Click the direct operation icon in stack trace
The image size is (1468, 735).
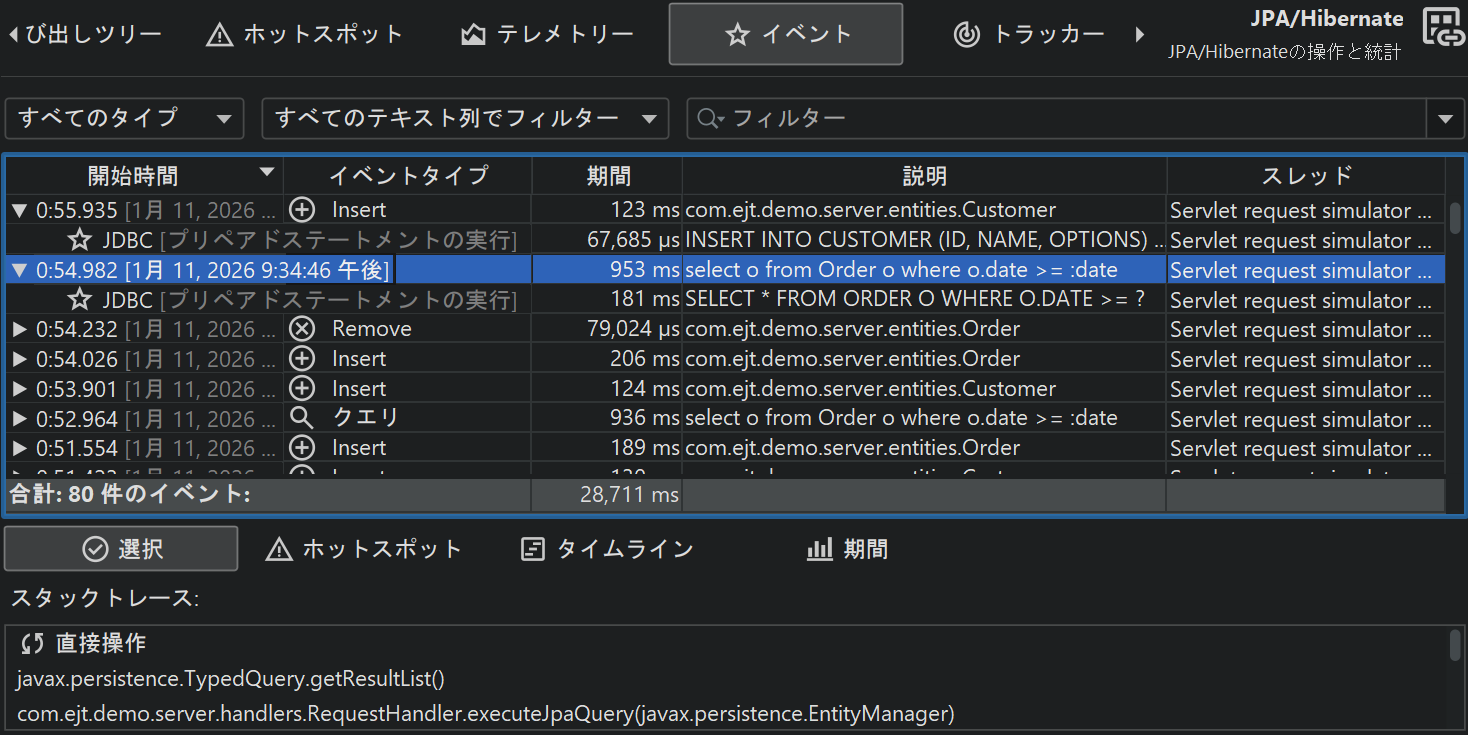coord(33,644)
